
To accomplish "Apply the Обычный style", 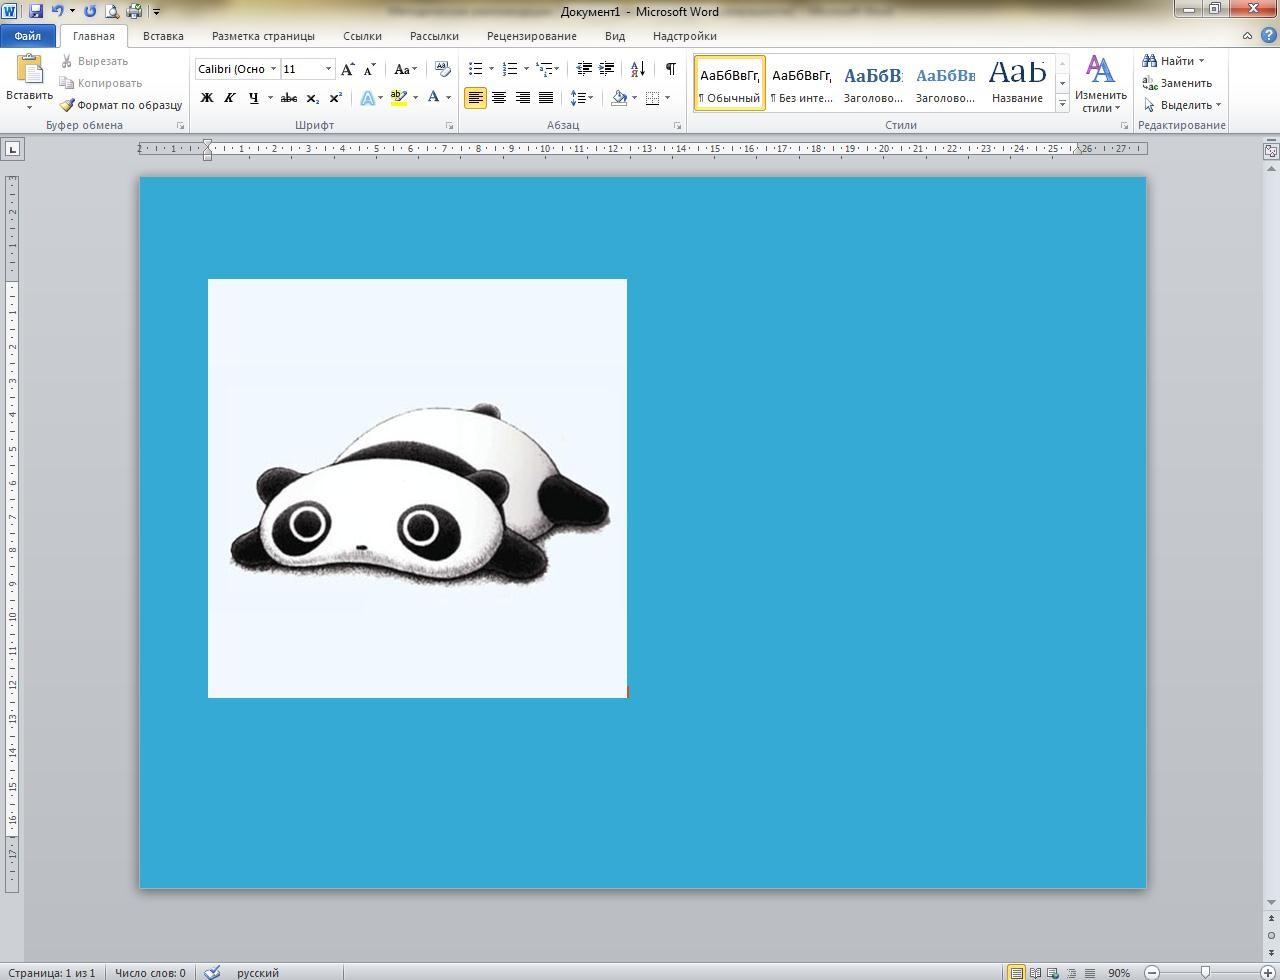I will point(730,83).
